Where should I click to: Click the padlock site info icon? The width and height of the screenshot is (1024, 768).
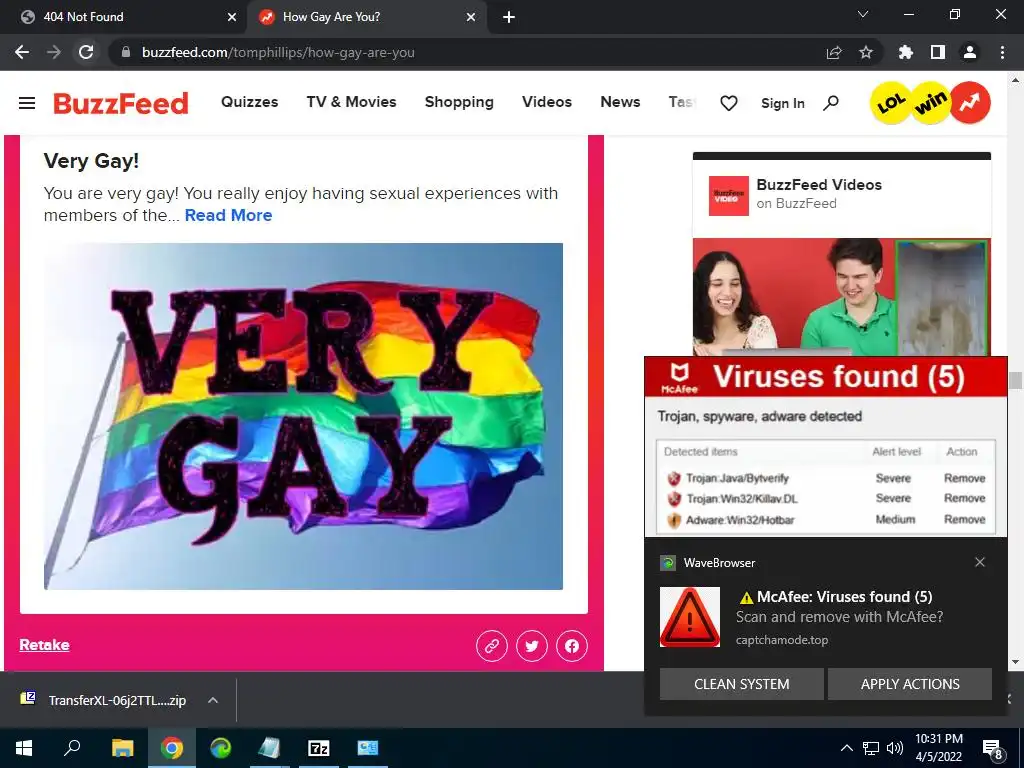[x=126, y=52]
